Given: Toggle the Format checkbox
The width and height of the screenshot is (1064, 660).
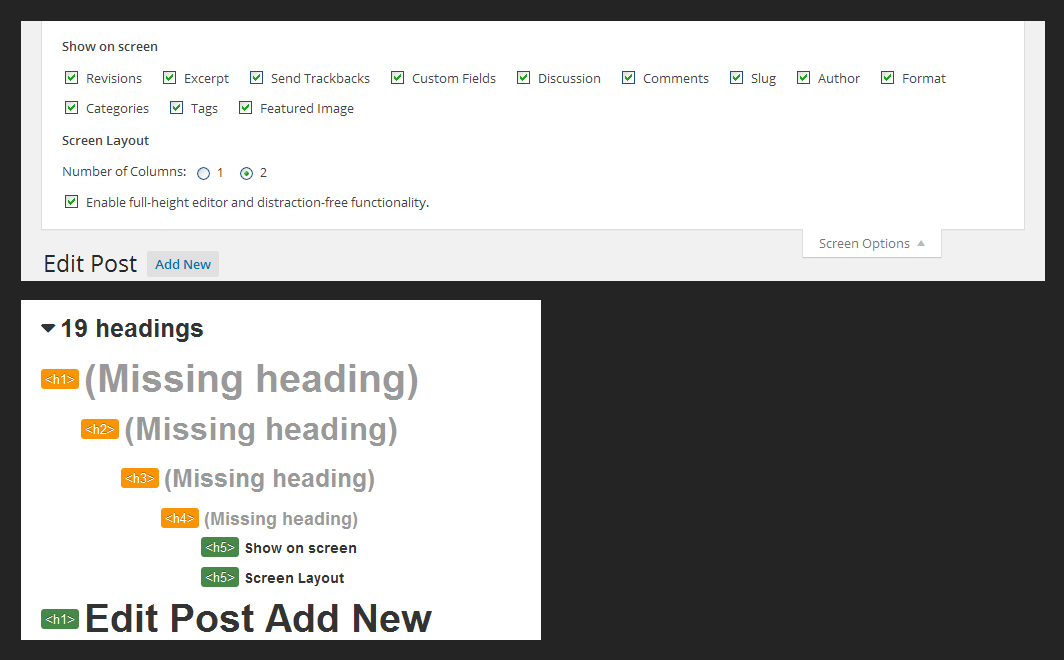Looking at the screenshot, I should 888,78.
